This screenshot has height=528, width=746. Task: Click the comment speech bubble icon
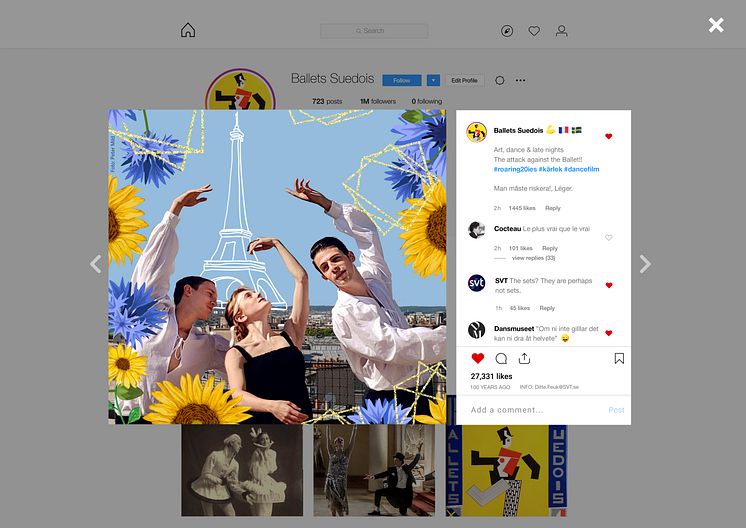[501, 358]
